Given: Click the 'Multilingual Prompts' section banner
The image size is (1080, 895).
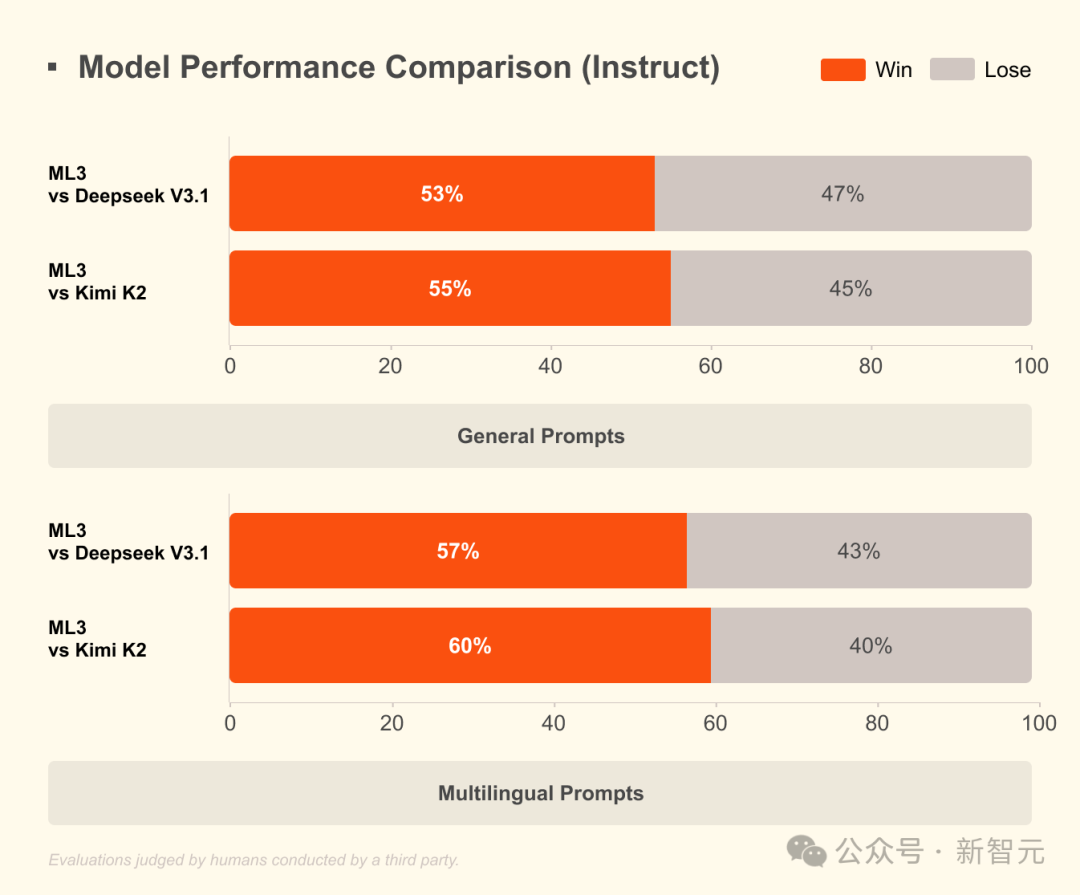Looking at the screenshot, I should coord(540,793).
